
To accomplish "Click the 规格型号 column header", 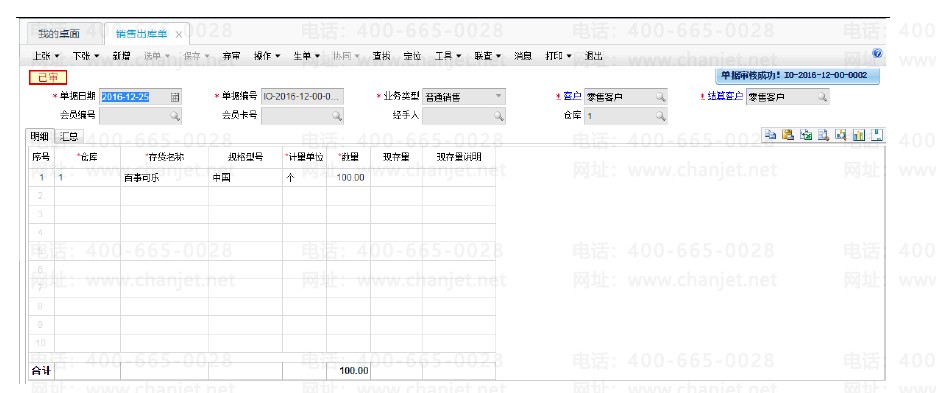I will [245, 156].
